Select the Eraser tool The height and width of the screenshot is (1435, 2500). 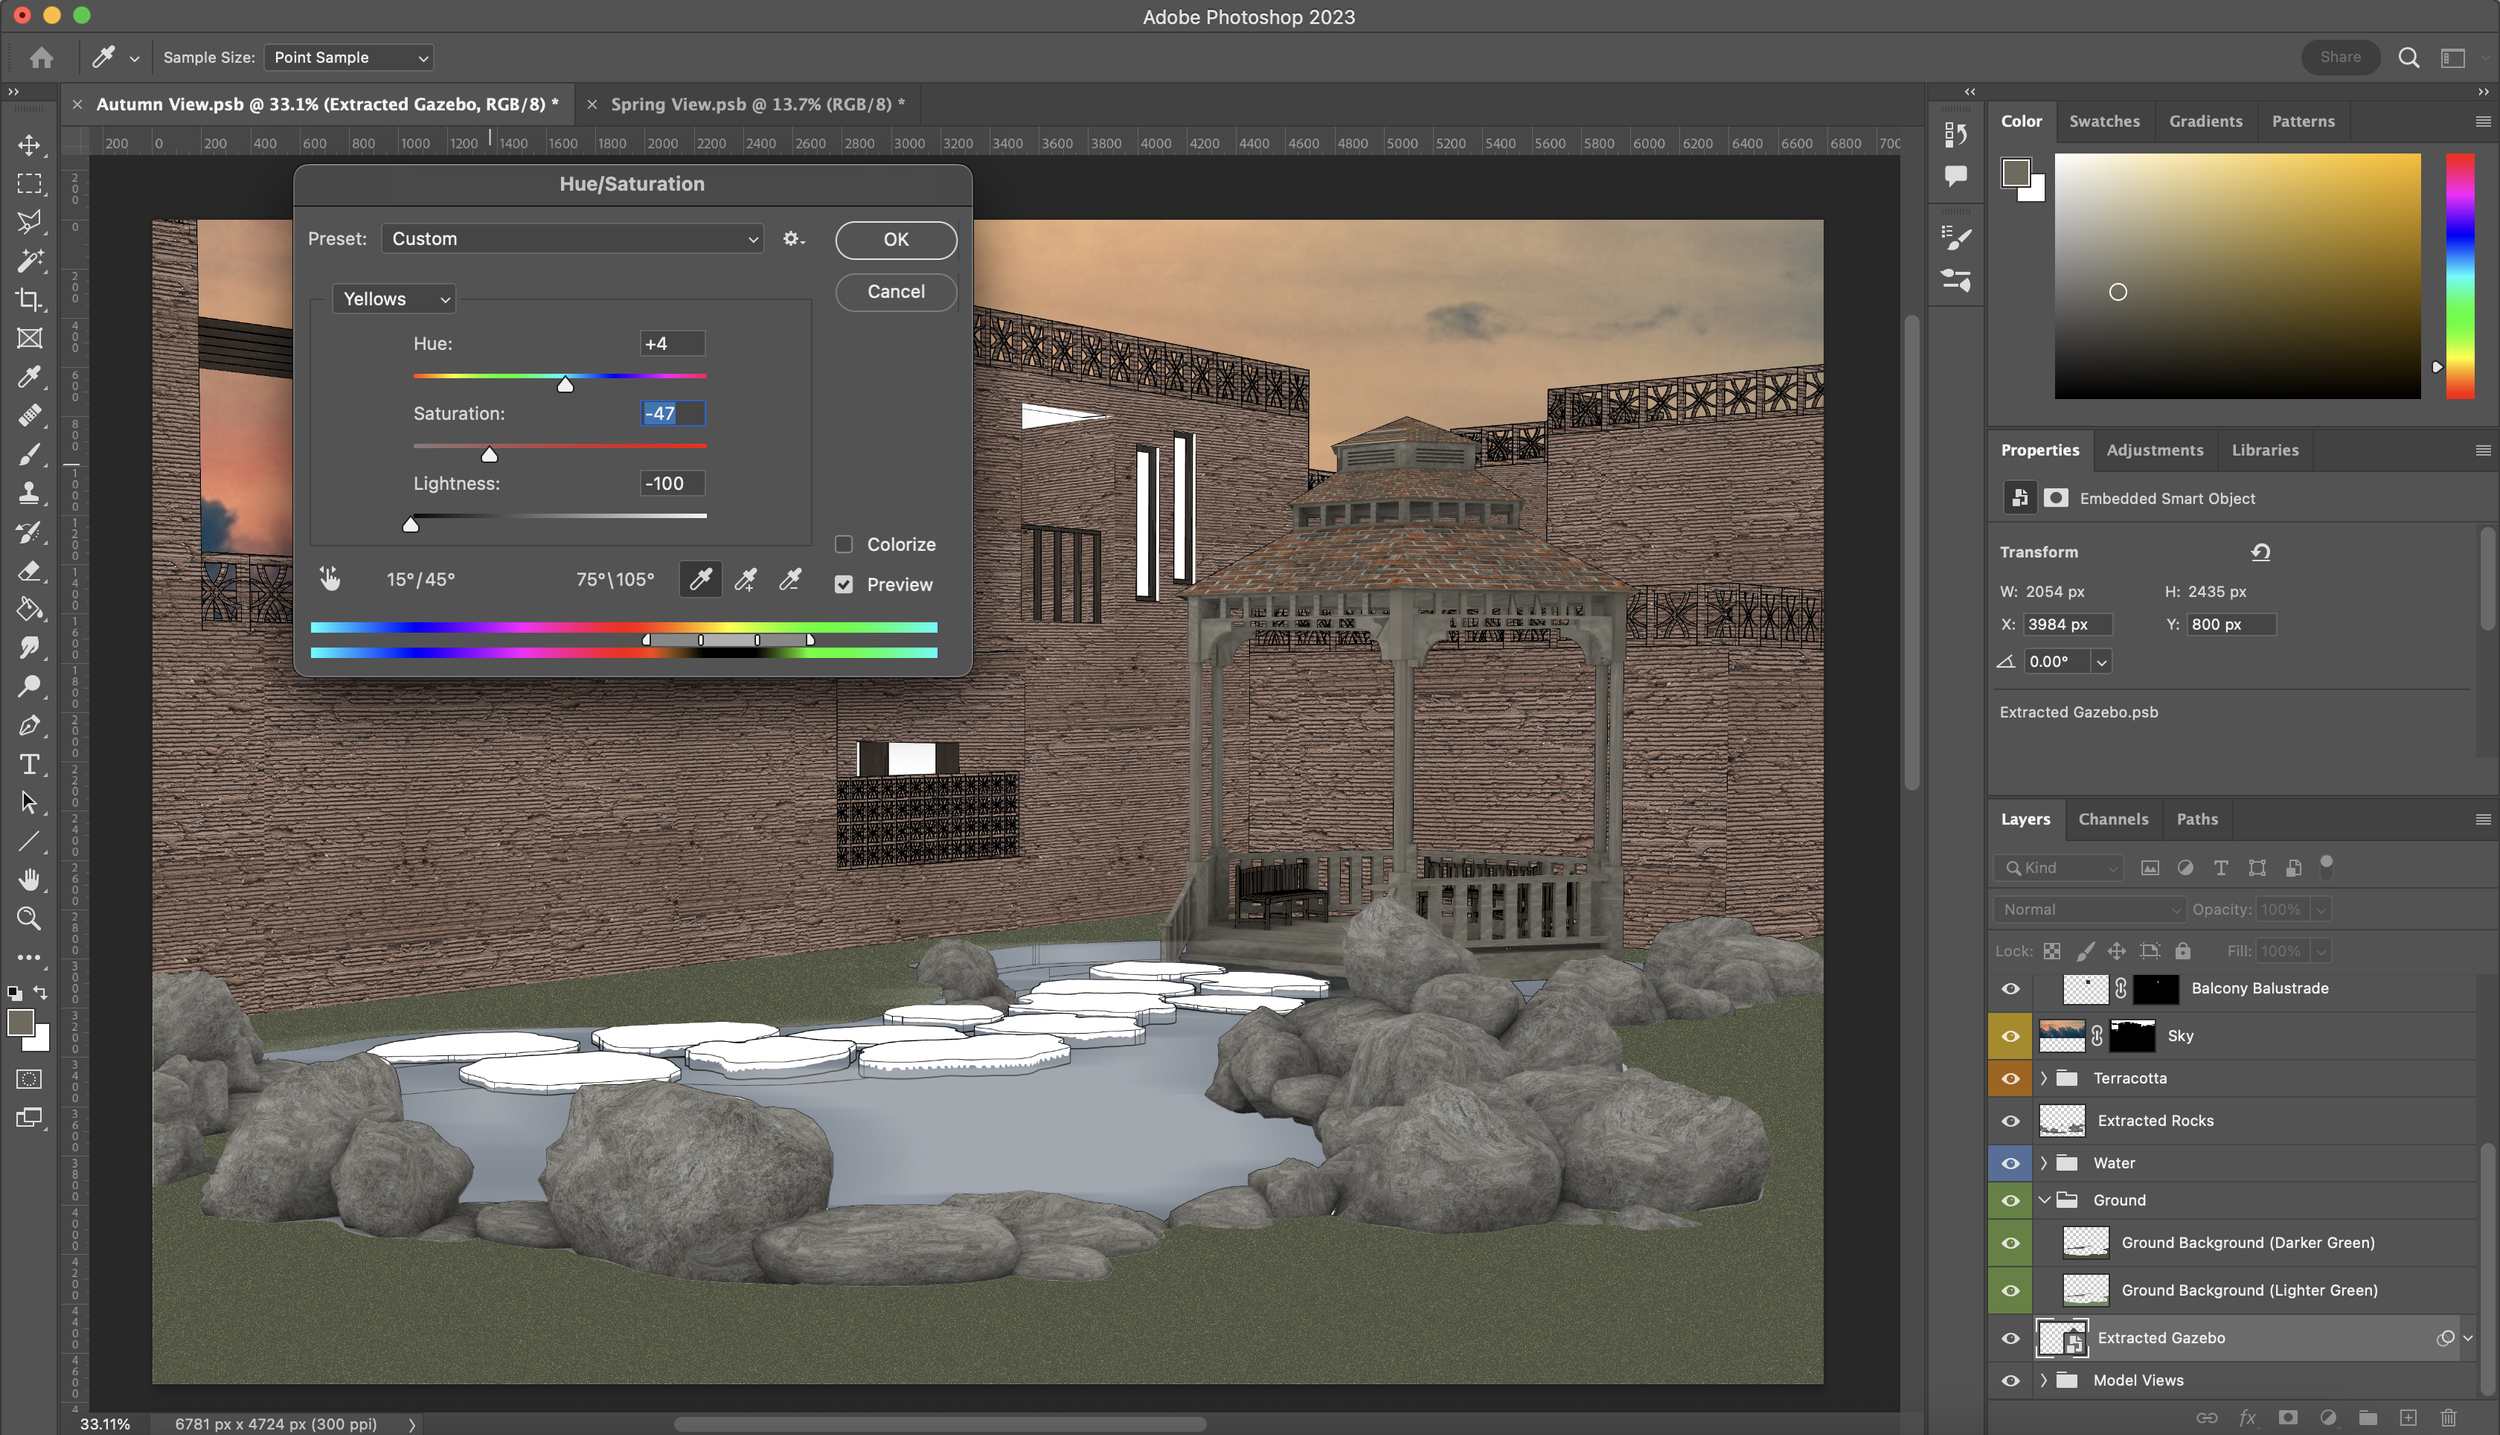[30, 571]
